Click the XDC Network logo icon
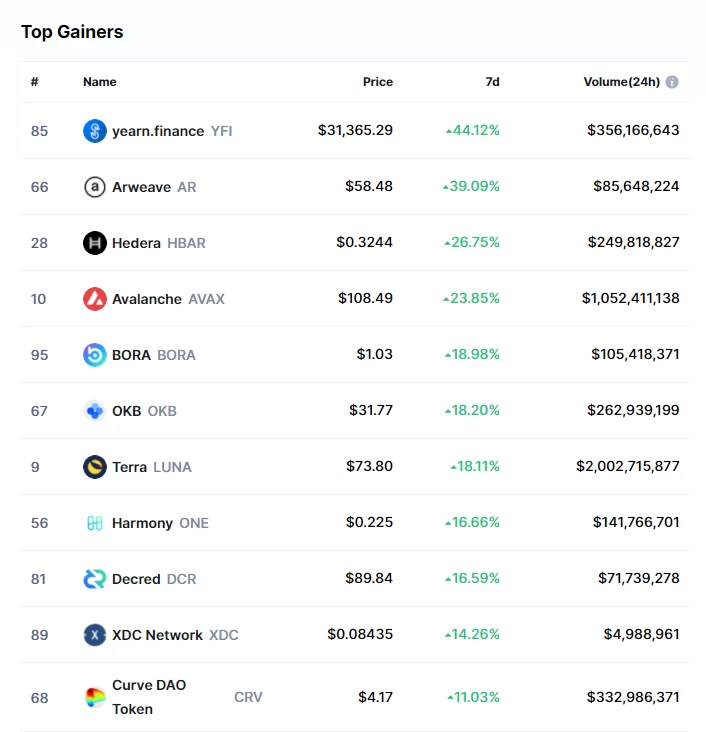Image resolution: width=706 pixels, height=732 pixels. [95, 635]
